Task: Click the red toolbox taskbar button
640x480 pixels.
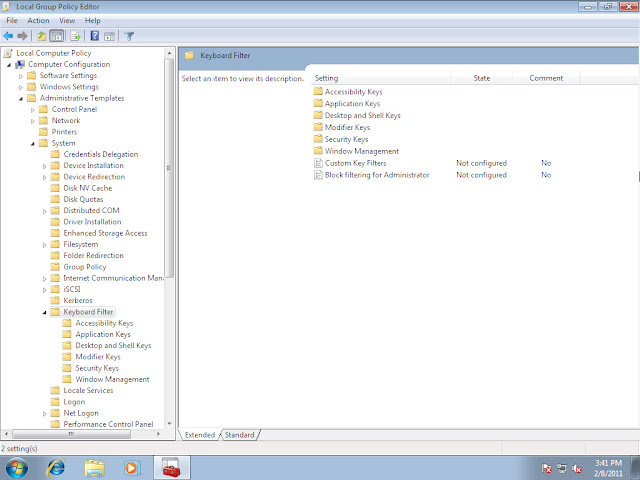Action: 171,468
